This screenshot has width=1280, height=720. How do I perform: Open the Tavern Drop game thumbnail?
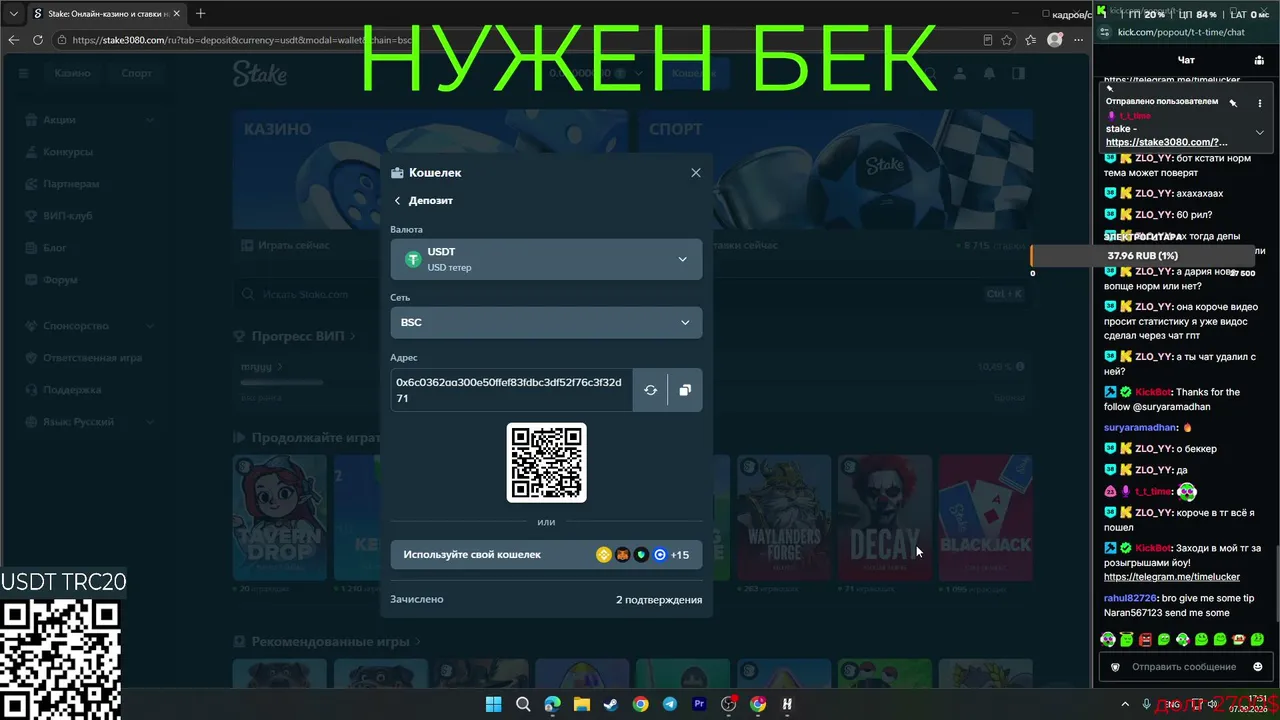click(x=280, y=517)
